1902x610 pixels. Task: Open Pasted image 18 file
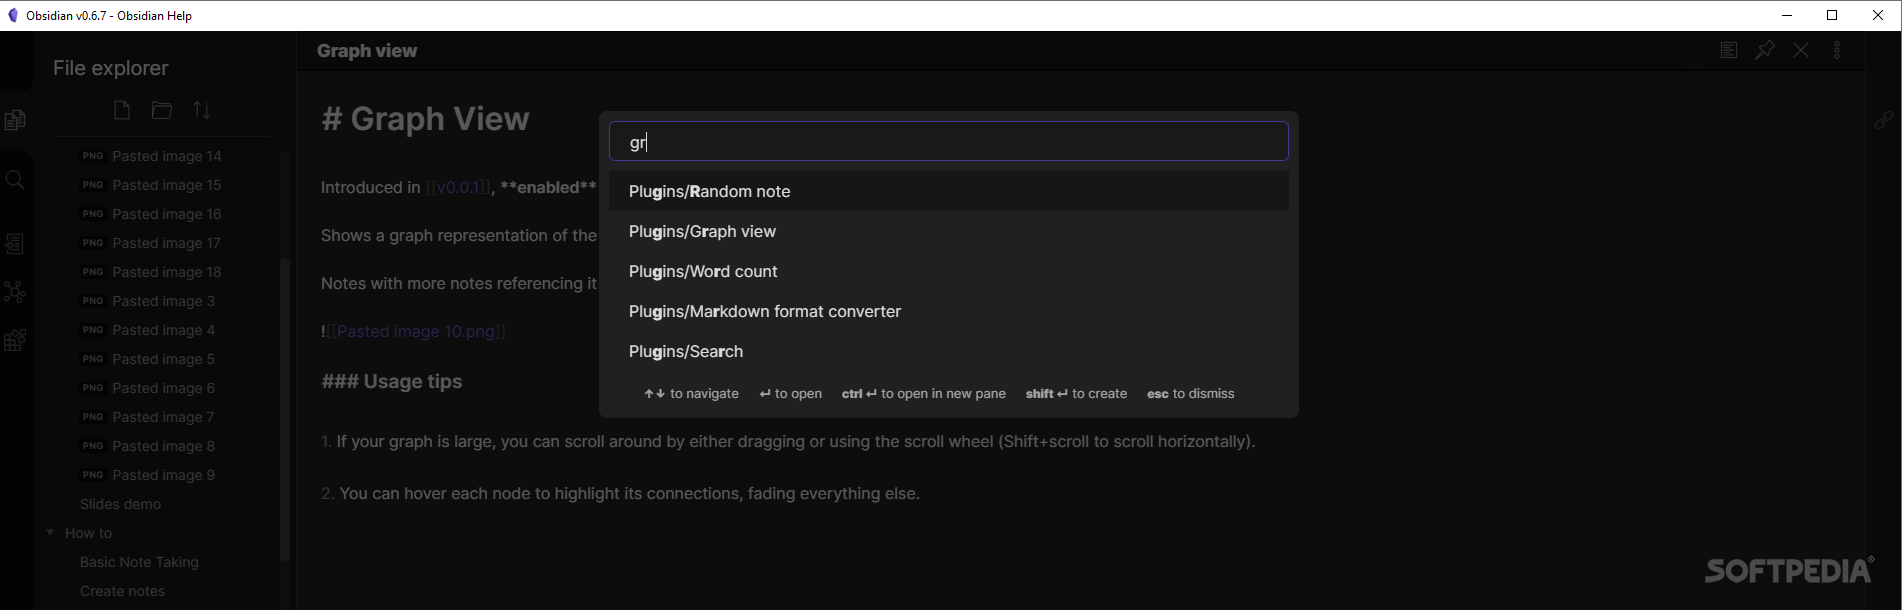pyautogui.click(x=166, y=272)
